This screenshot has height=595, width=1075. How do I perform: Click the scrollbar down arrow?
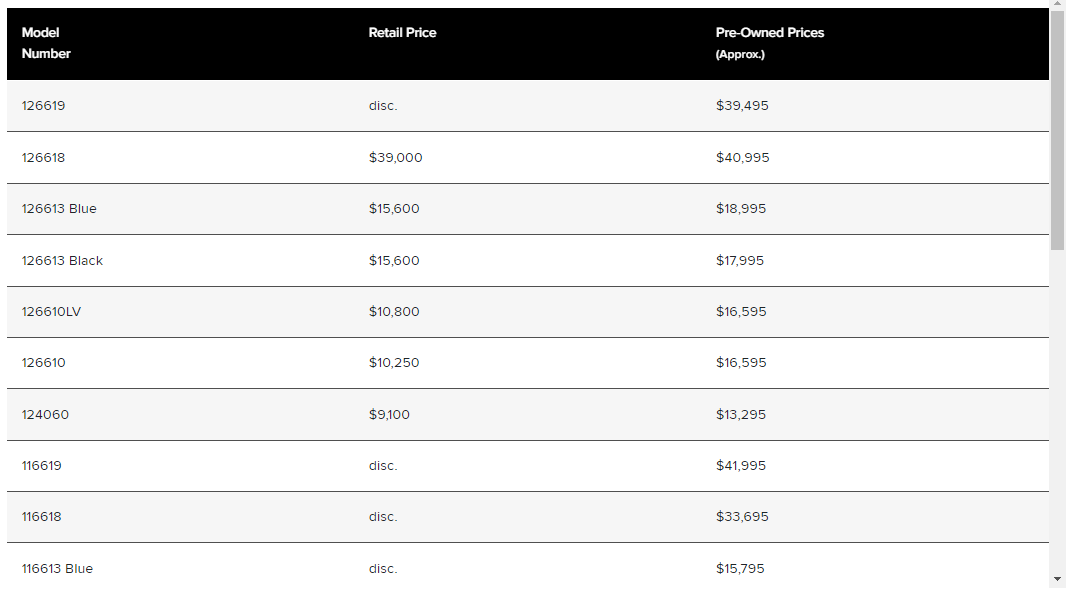[x=1058, y=579]
